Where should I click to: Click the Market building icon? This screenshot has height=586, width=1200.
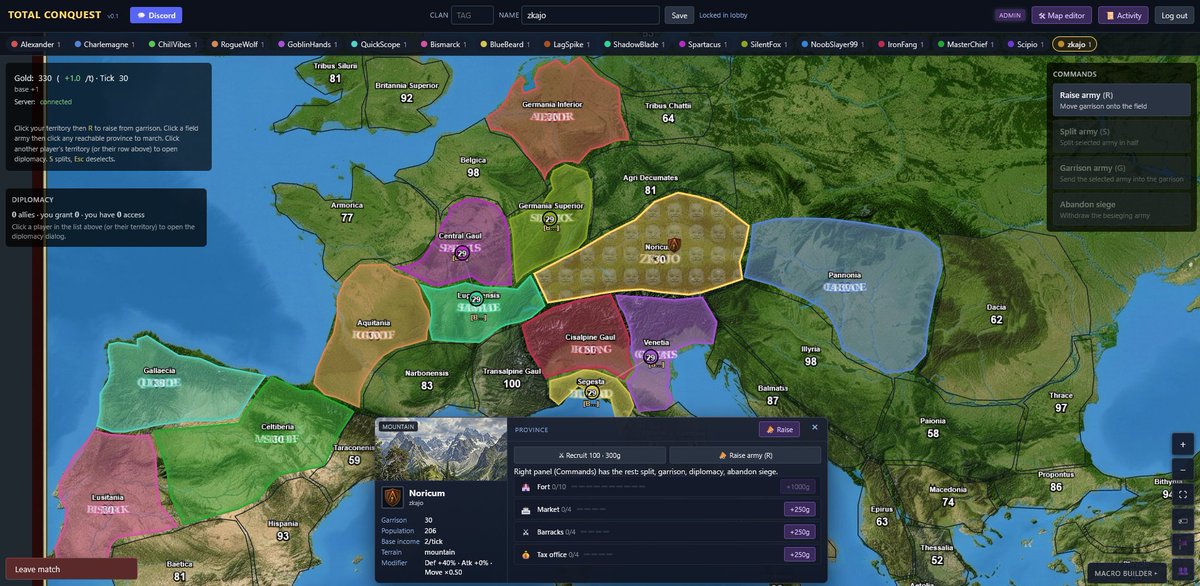coord(525,509)
